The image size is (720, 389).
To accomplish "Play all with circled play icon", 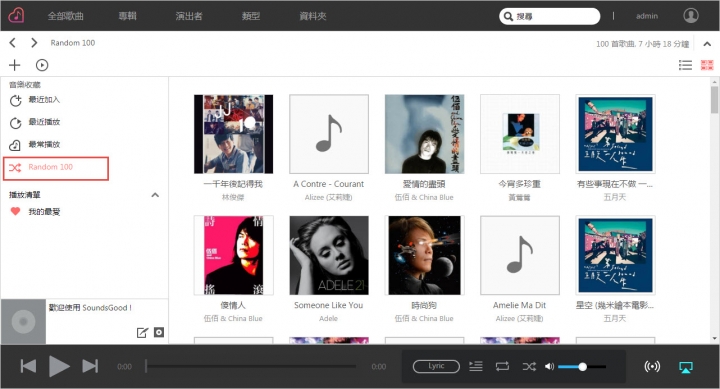I will [x=42, y=65].
